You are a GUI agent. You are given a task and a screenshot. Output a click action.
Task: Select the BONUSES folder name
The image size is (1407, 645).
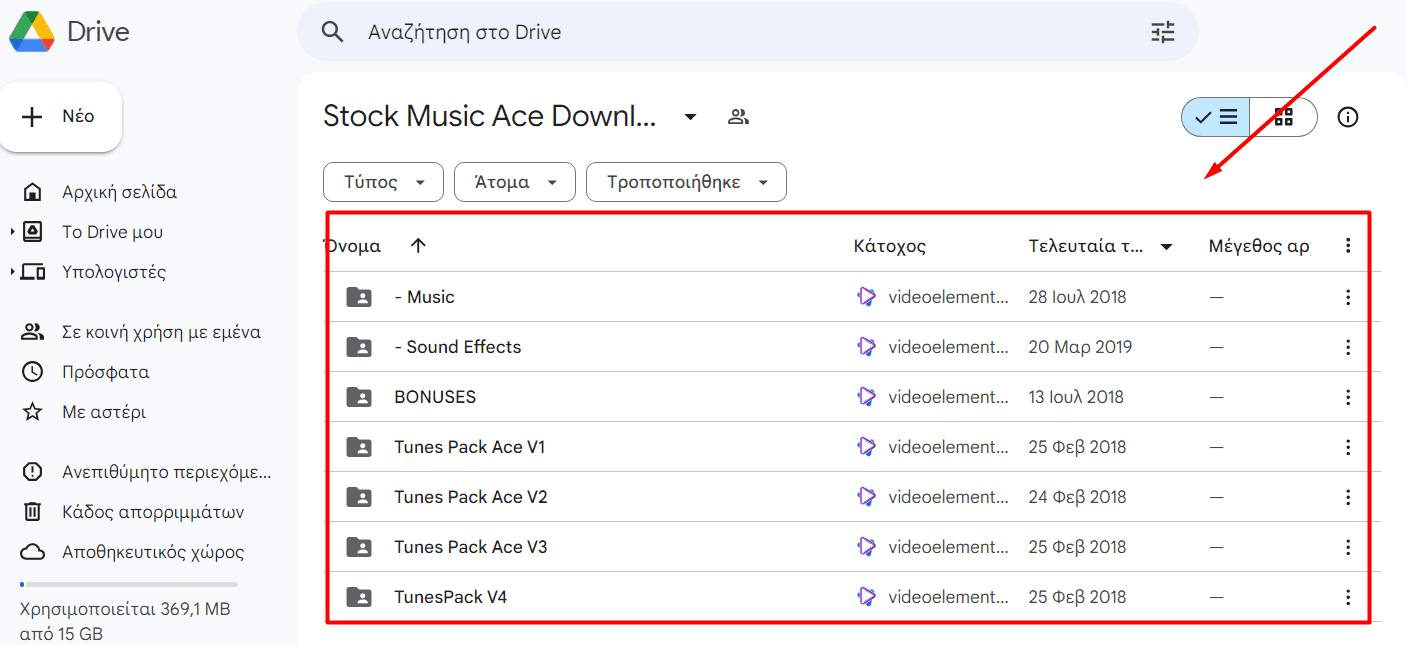pos(435,397)
